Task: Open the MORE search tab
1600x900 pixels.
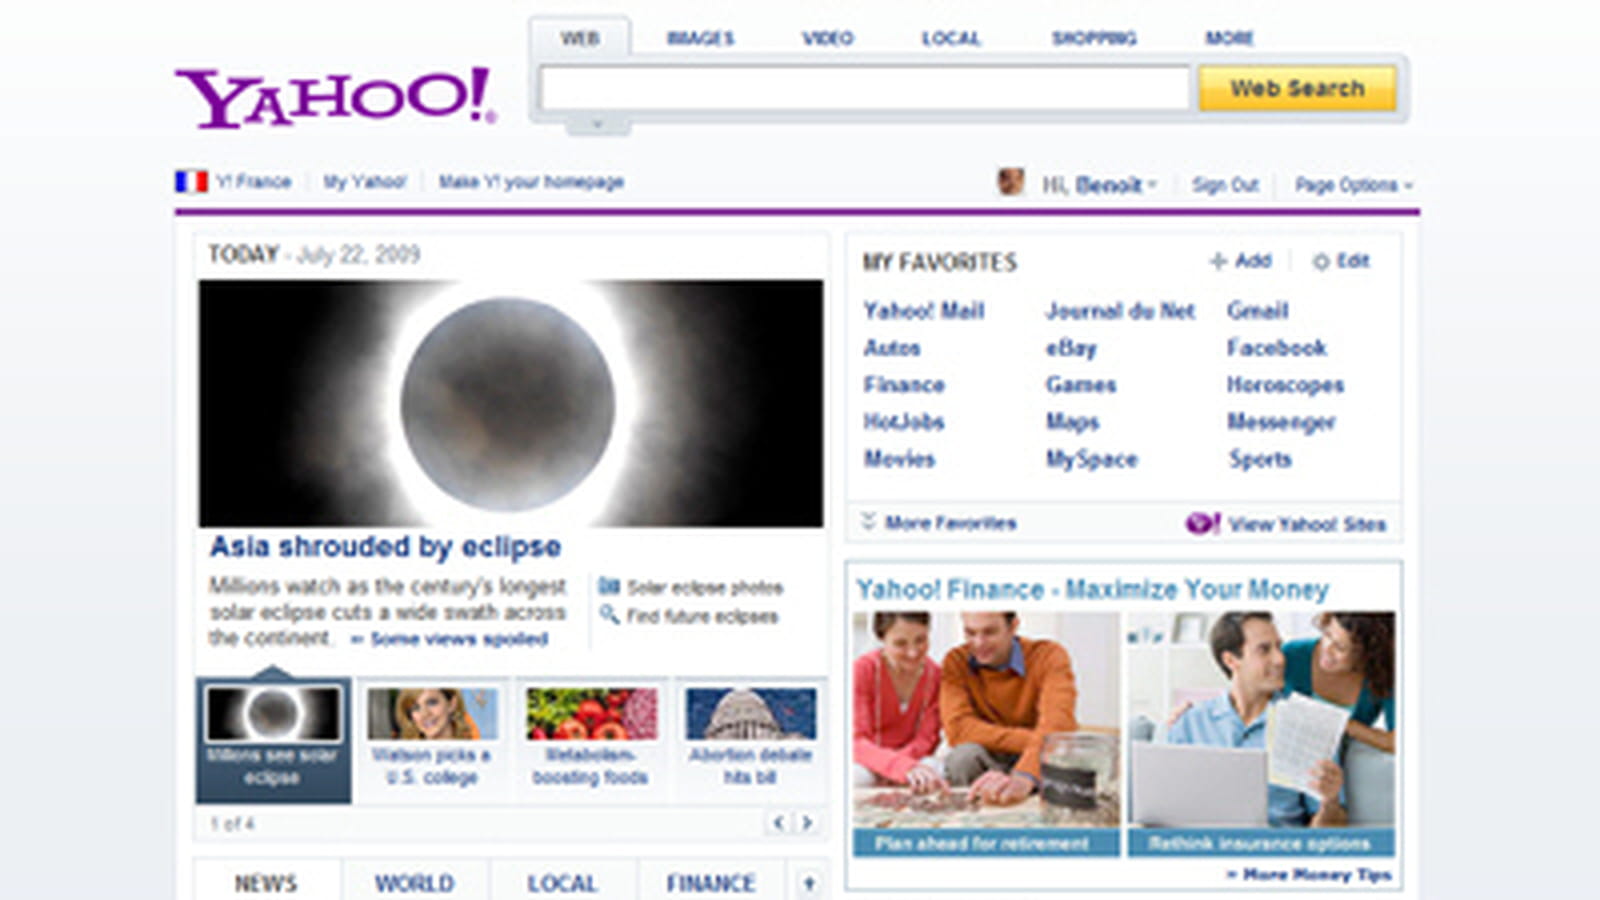Action: click(x=1229, y=38)
